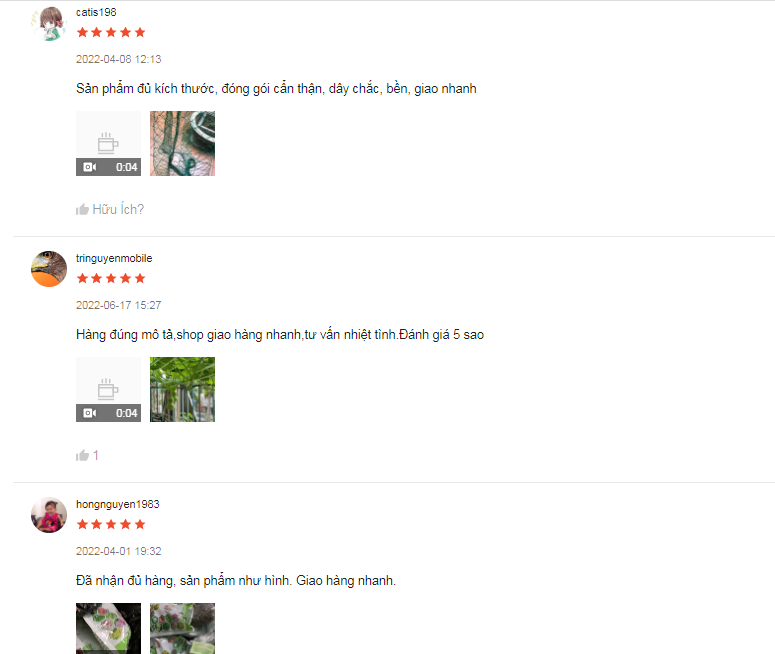Click tringuyenmobile's five-star rating
The height and width of the screenshot is (654, 775).
[111, 278]
